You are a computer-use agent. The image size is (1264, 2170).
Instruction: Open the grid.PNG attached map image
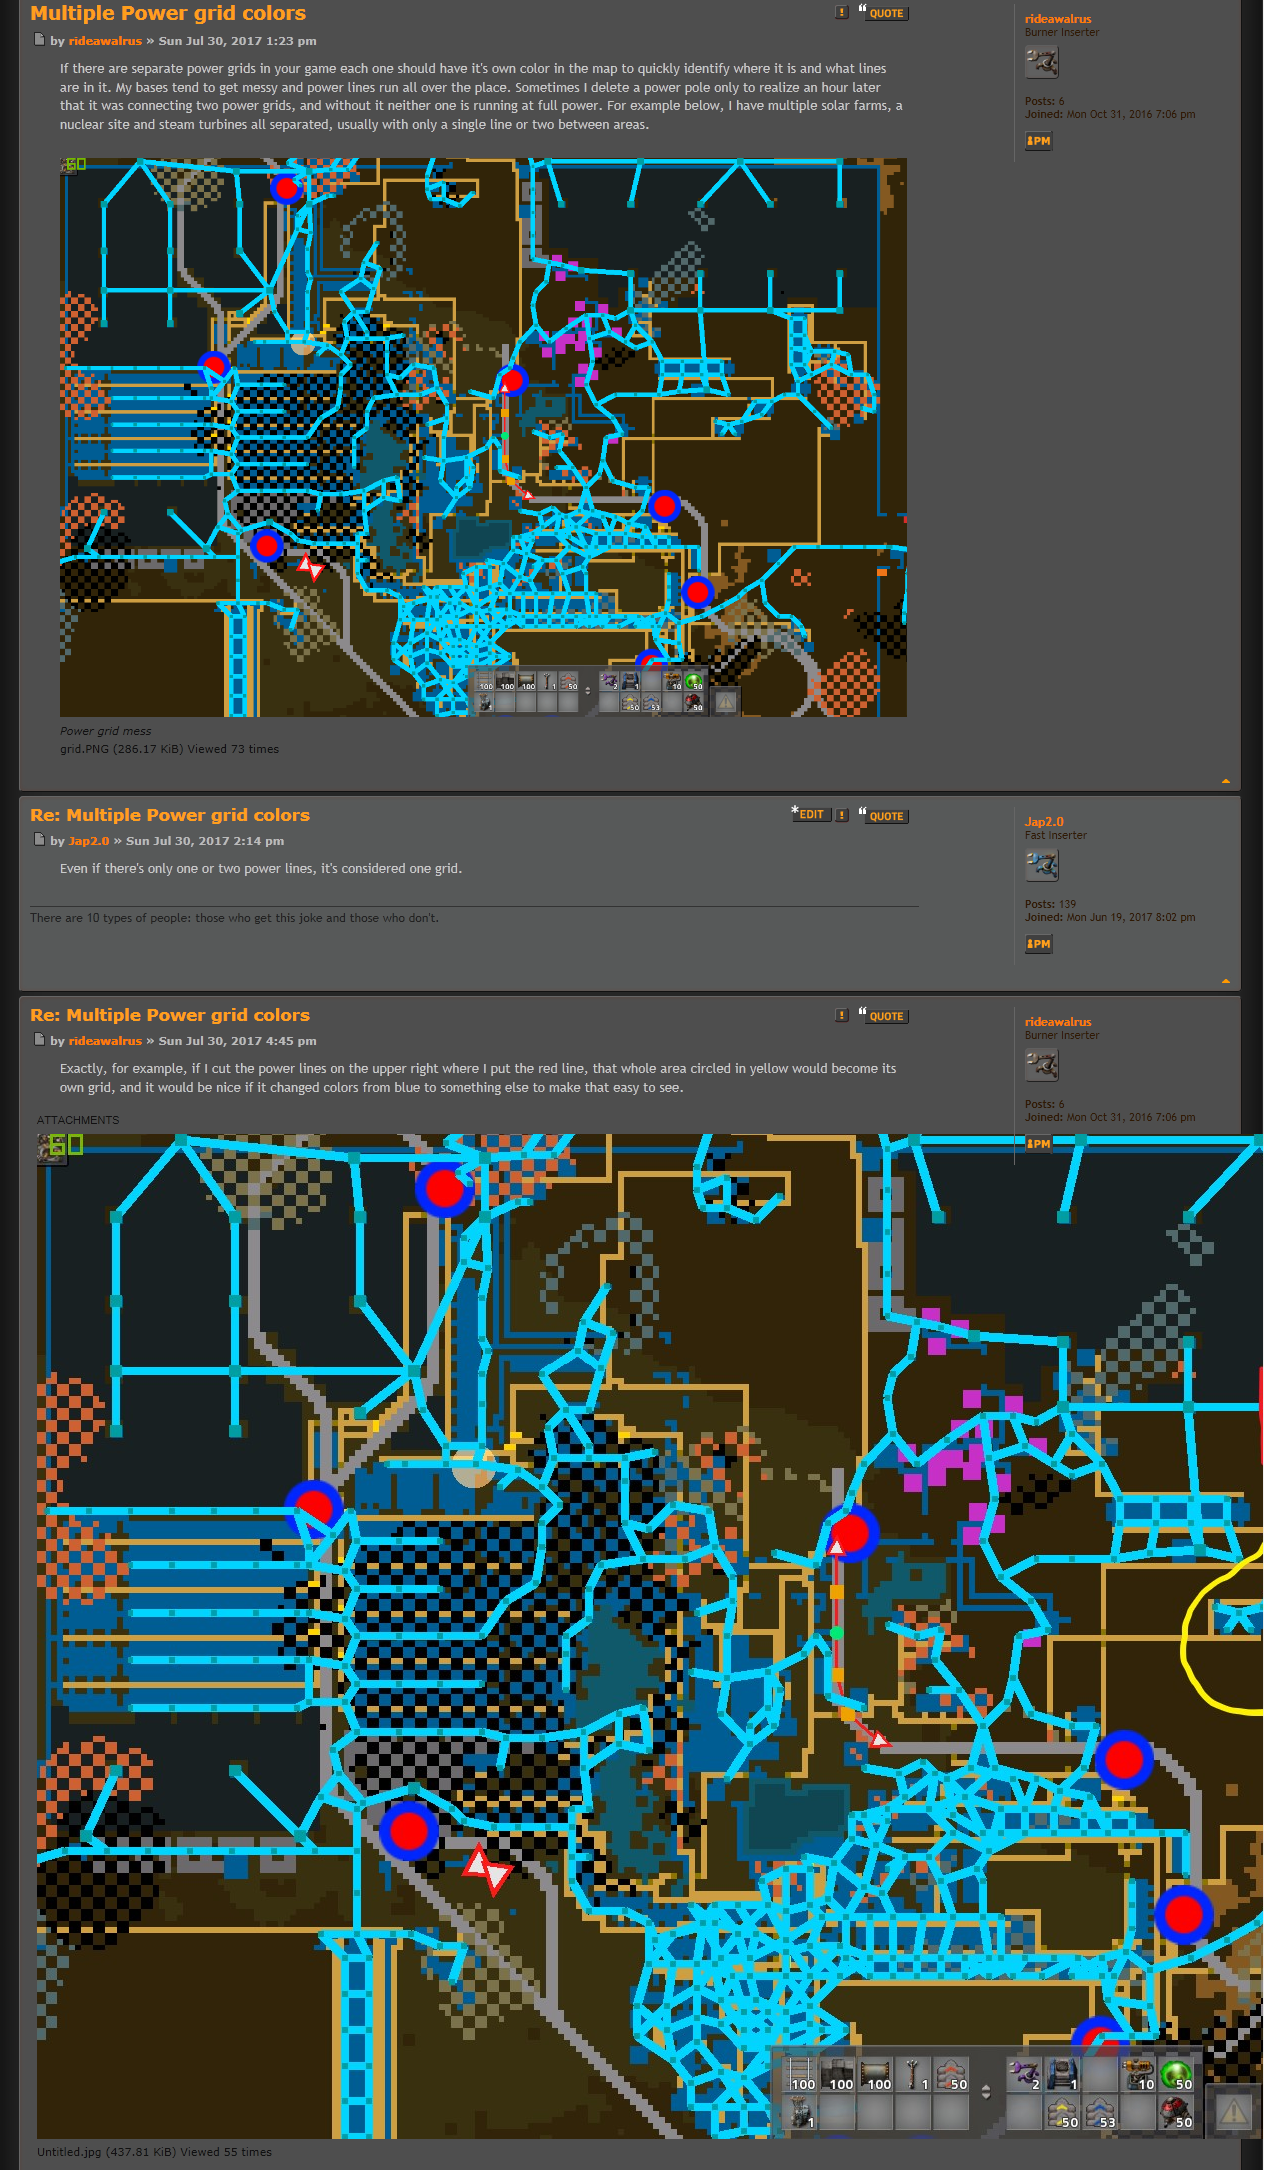coord(483,437)
